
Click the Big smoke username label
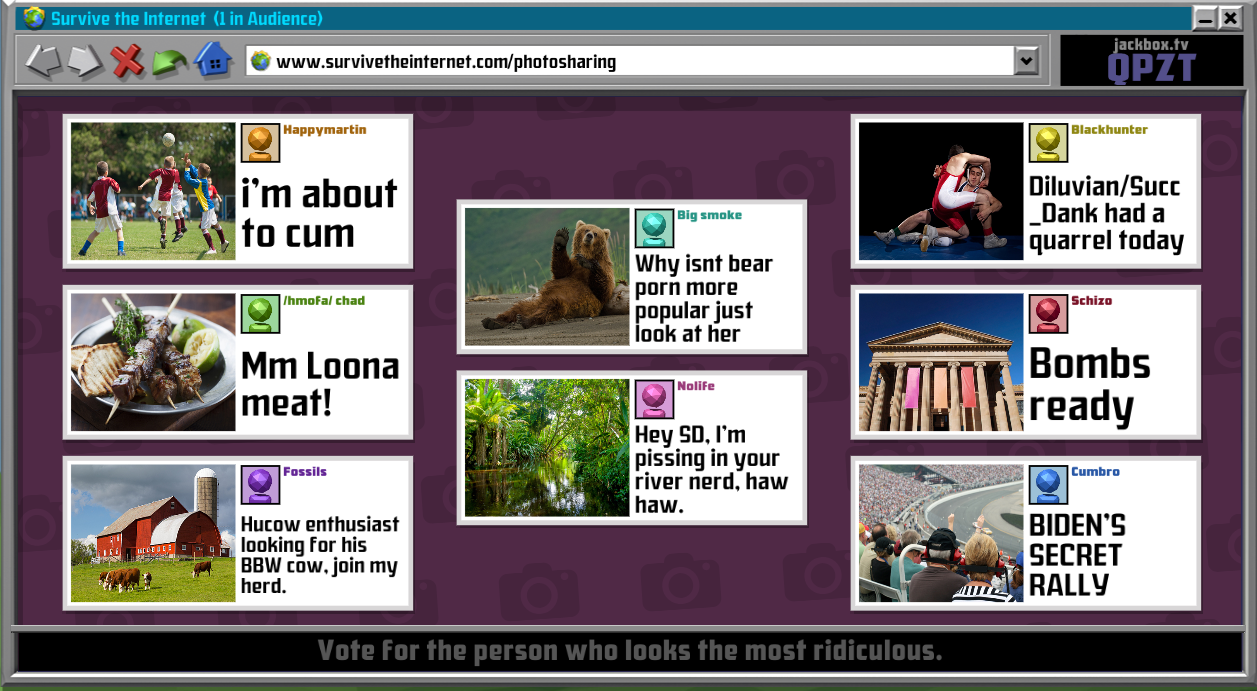click(709, 215)
